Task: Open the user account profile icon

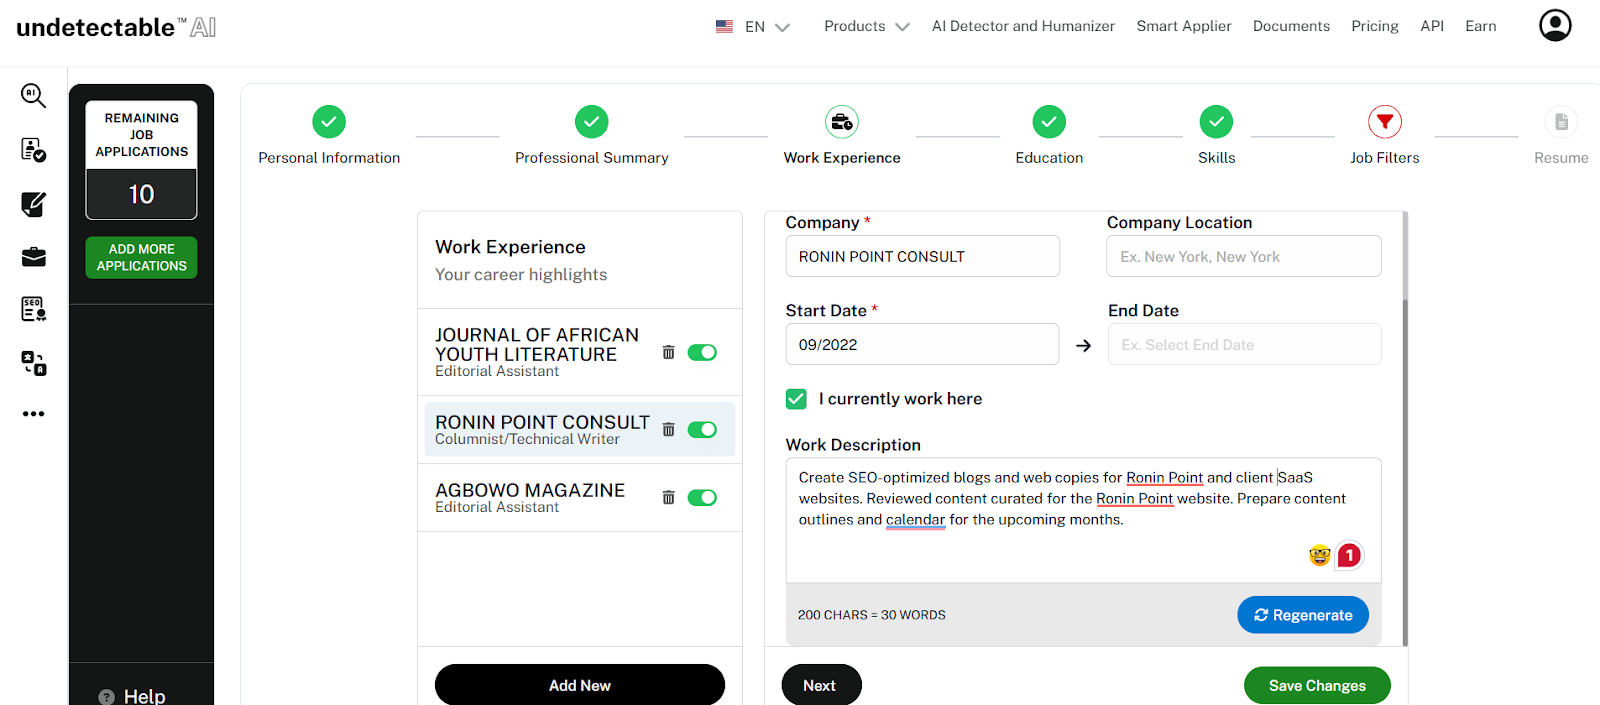Action: (1555, 25)
